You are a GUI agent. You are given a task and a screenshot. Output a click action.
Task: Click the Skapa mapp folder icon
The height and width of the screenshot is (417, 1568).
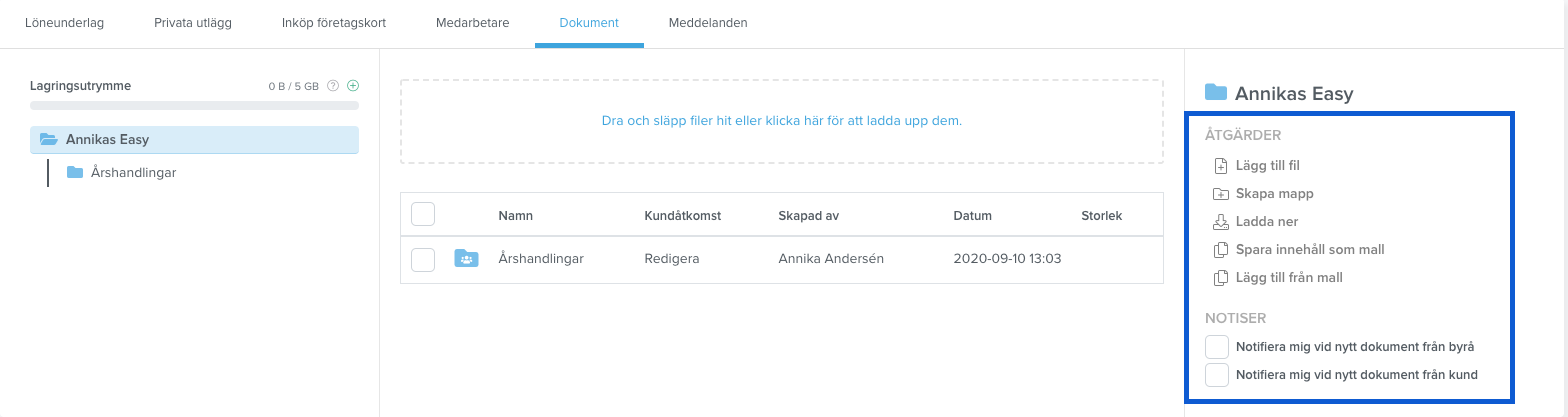pyautogui.click(x=1220, y=194)
